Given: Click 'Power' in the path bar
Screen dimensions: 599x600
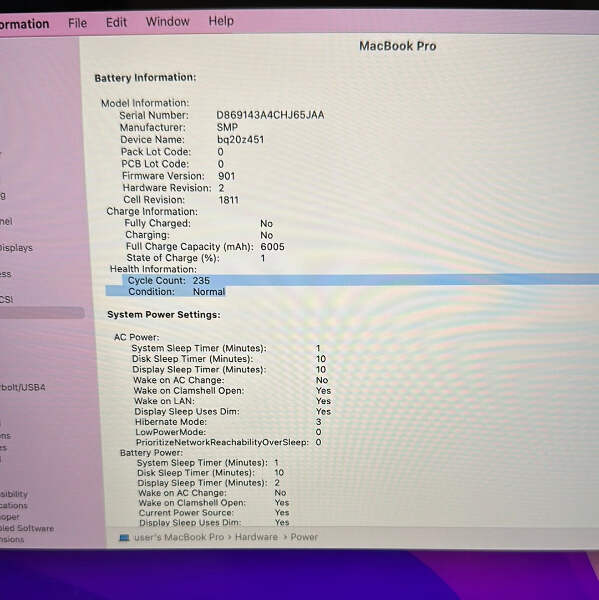Looking at the screenshot, I should pos(304,537).
